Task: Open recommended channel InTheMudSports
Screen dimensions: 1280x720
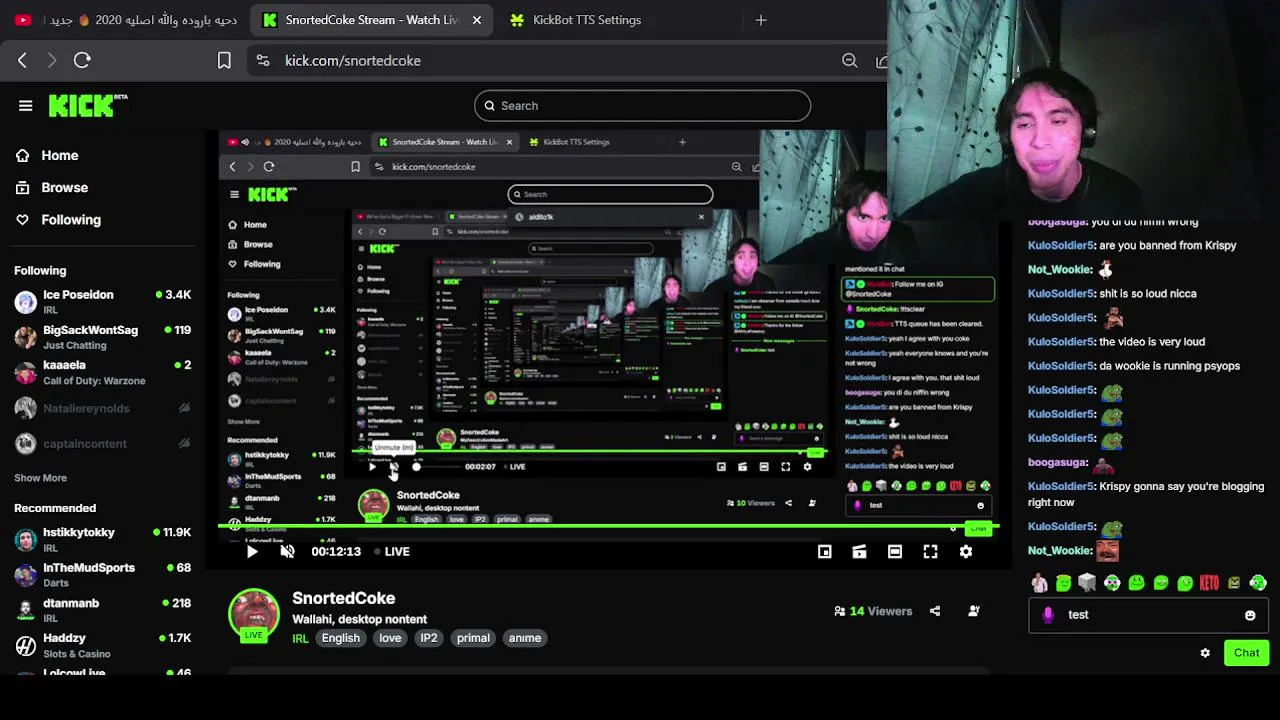Action: click(103, 574)
